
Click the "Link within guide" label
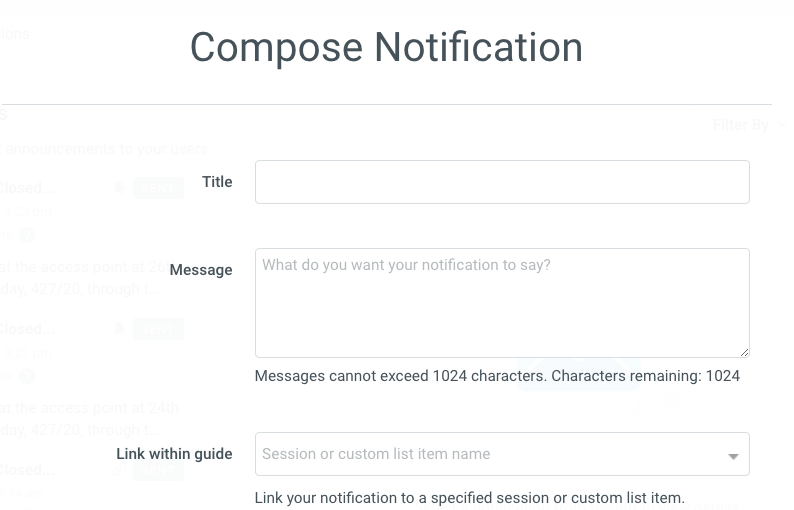point(174,454)
